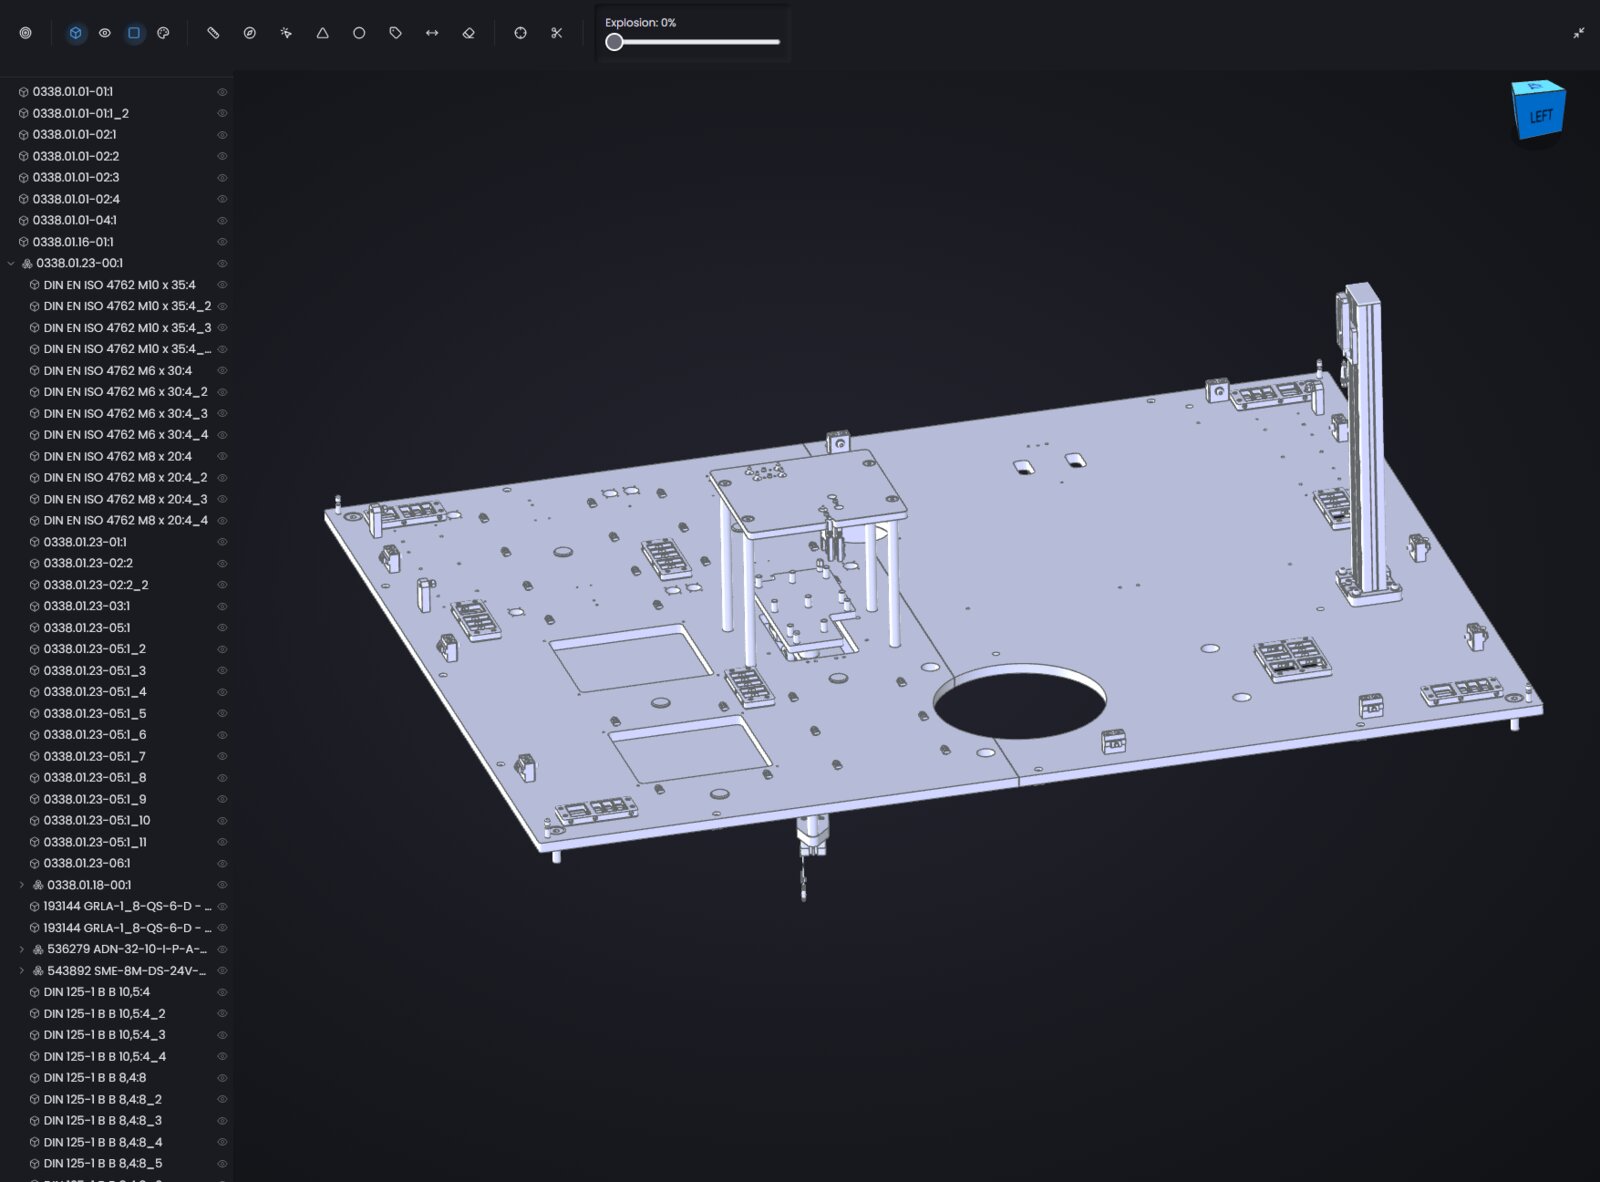The height and width of the screenshot is (1182, 1600).
Task: Expand the 0338.01.18-00:1 subassembly
Action: pos(22,885)
